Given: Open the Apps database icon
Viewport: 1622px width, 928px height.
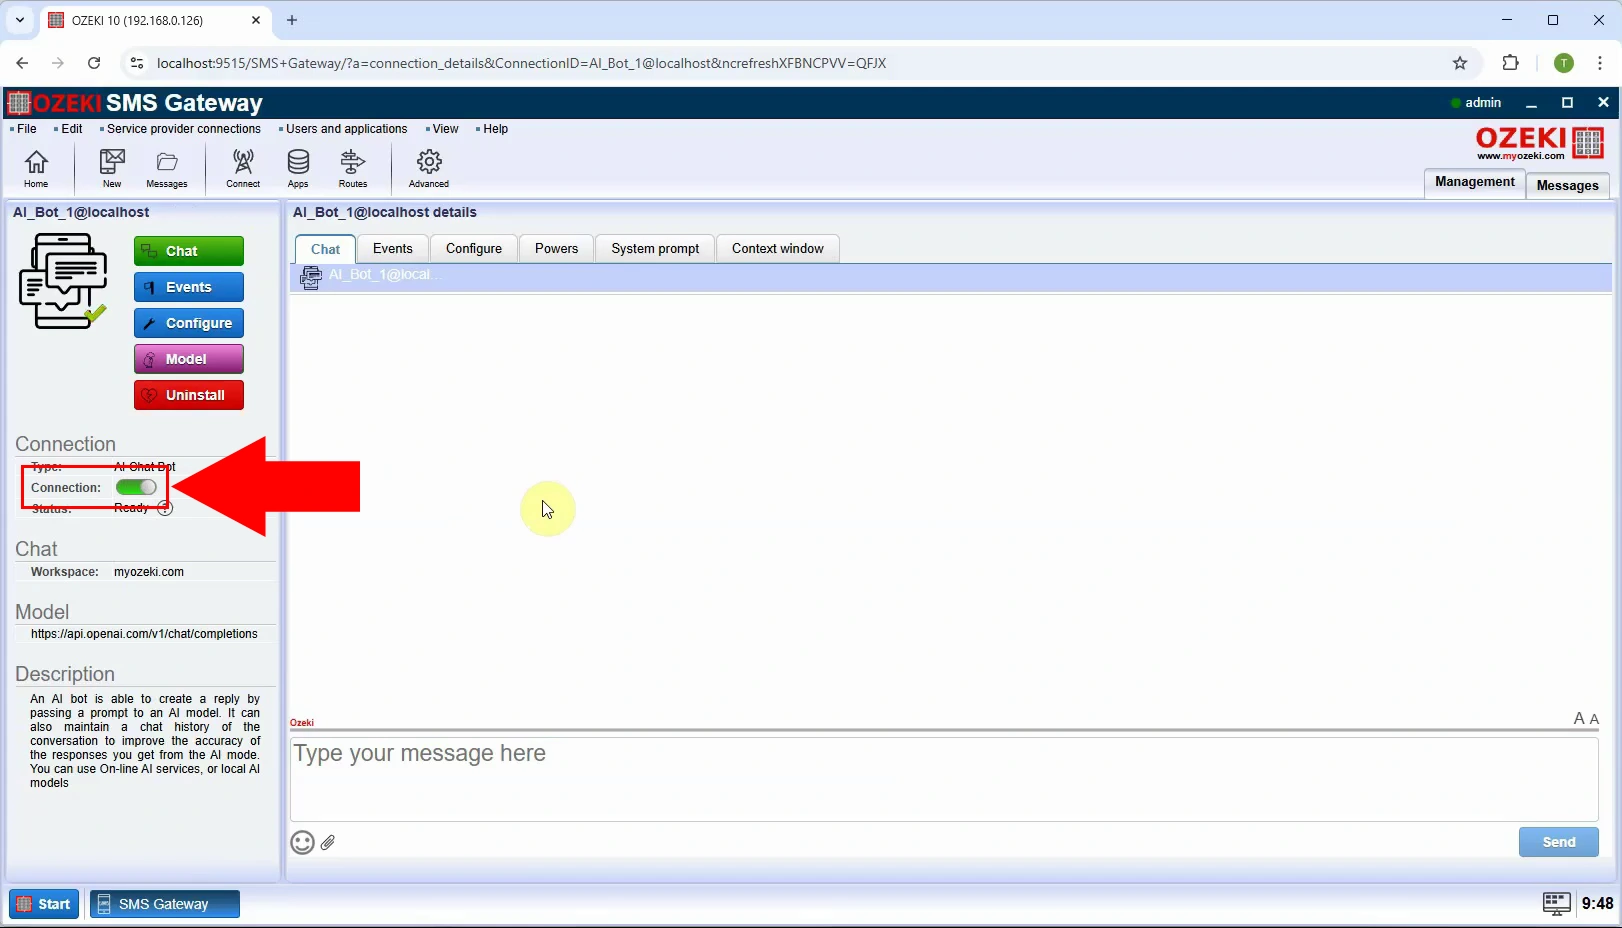Looking at the screenshot, I should coord(298,168).
